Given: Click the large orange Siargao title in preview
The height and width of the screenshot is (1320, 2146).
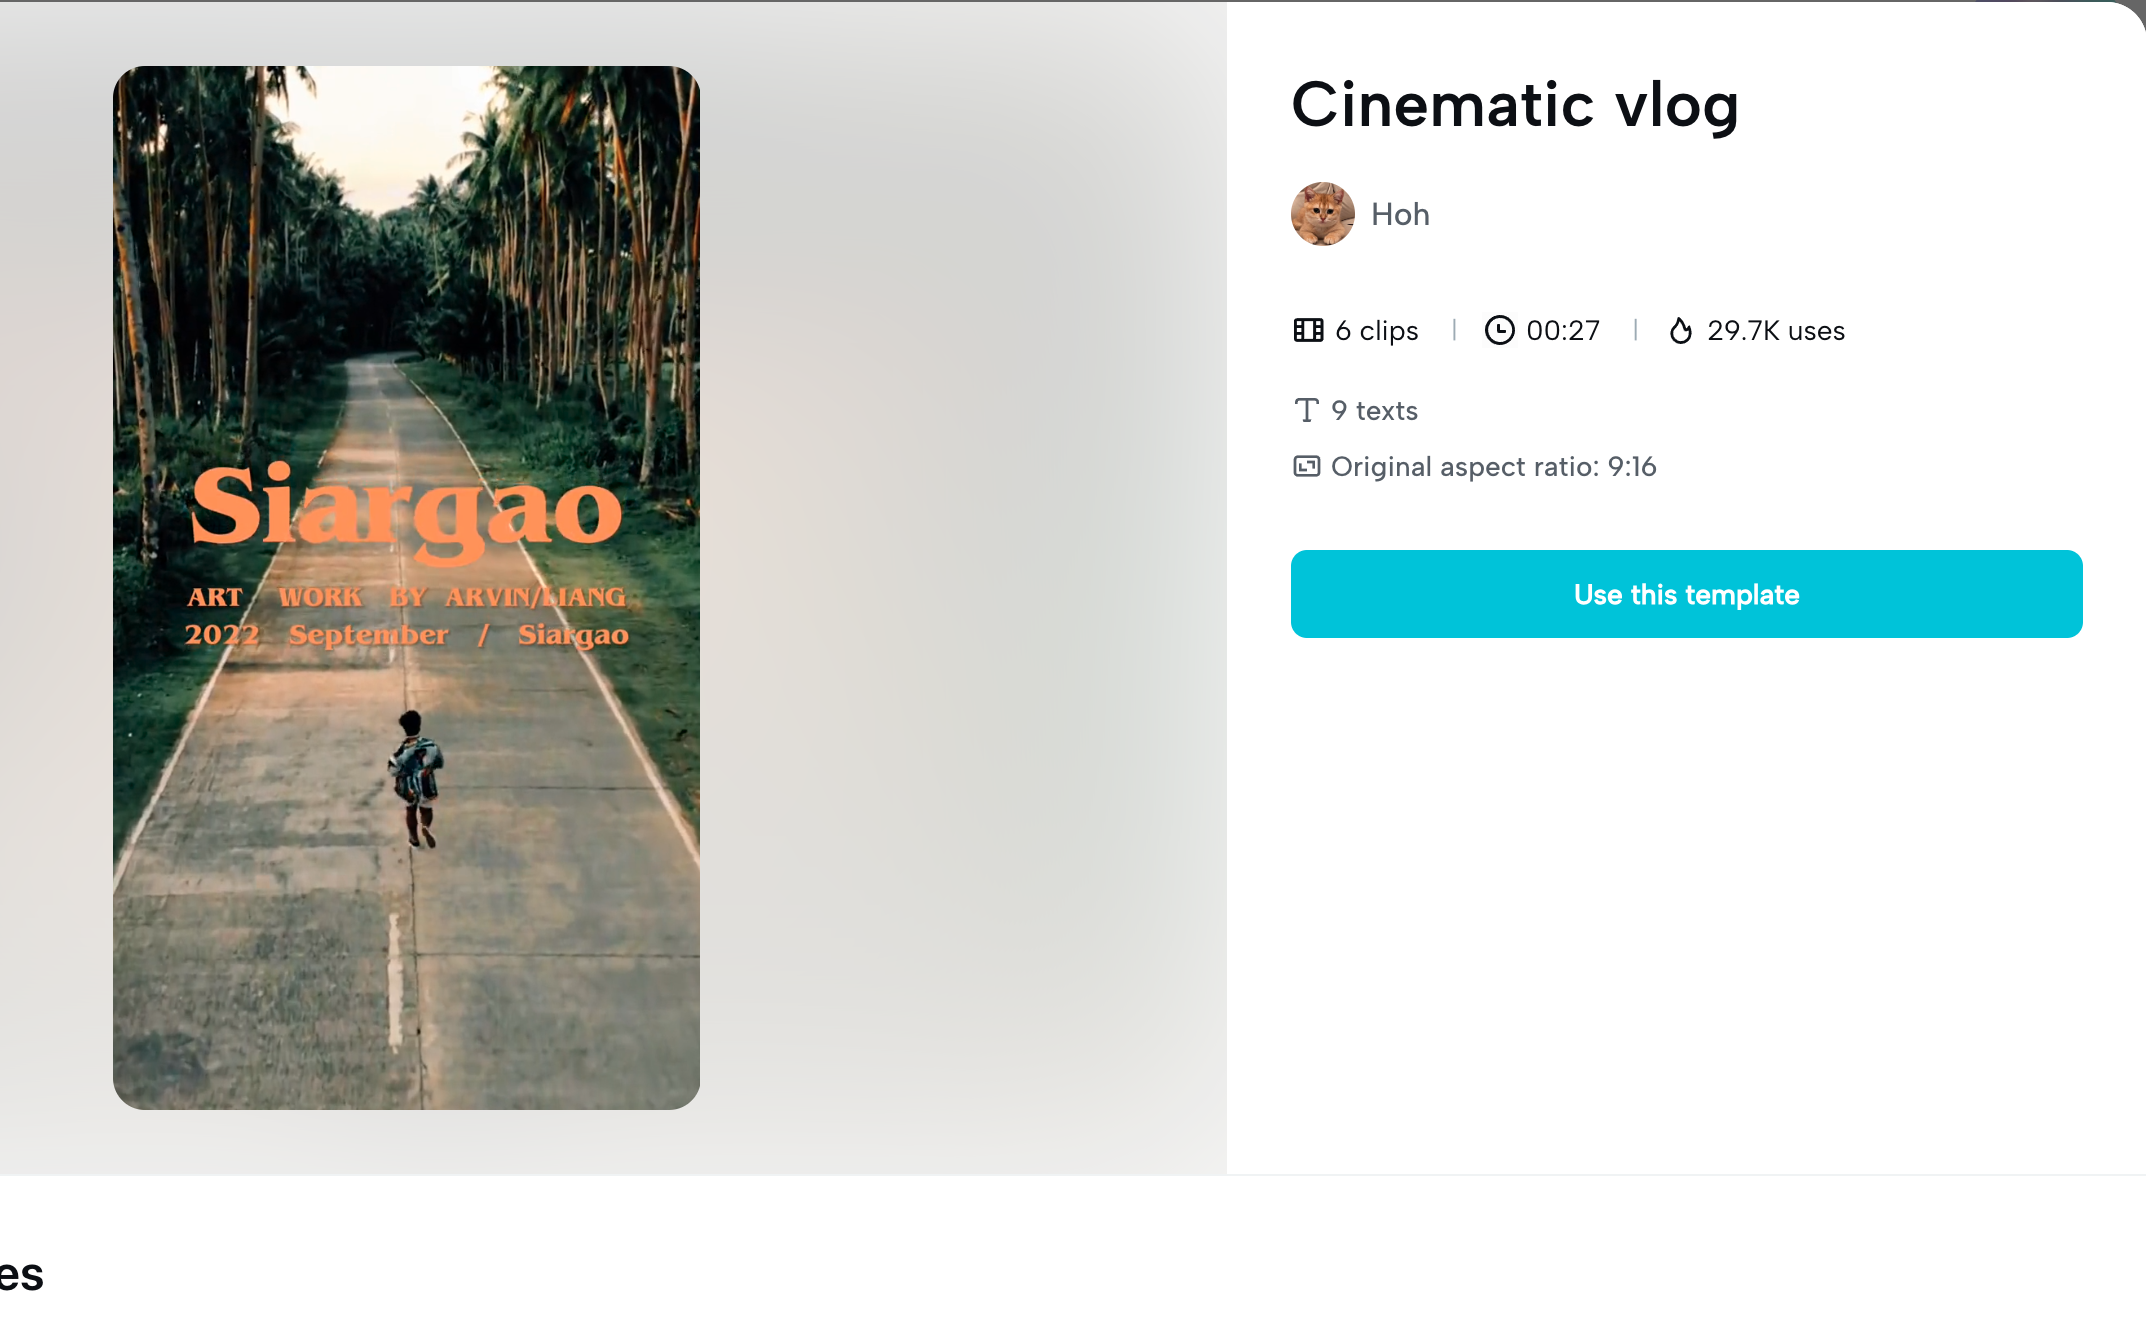Looking at the screenshot, I should tap(406, 508).
